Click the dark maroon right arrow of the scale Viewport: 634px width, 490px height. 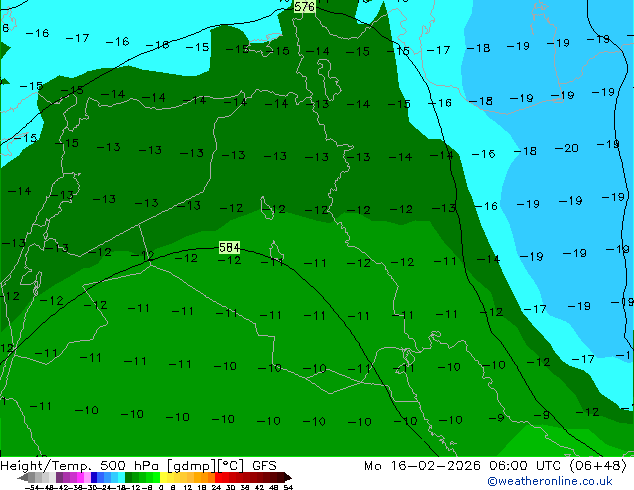point(288,477)
